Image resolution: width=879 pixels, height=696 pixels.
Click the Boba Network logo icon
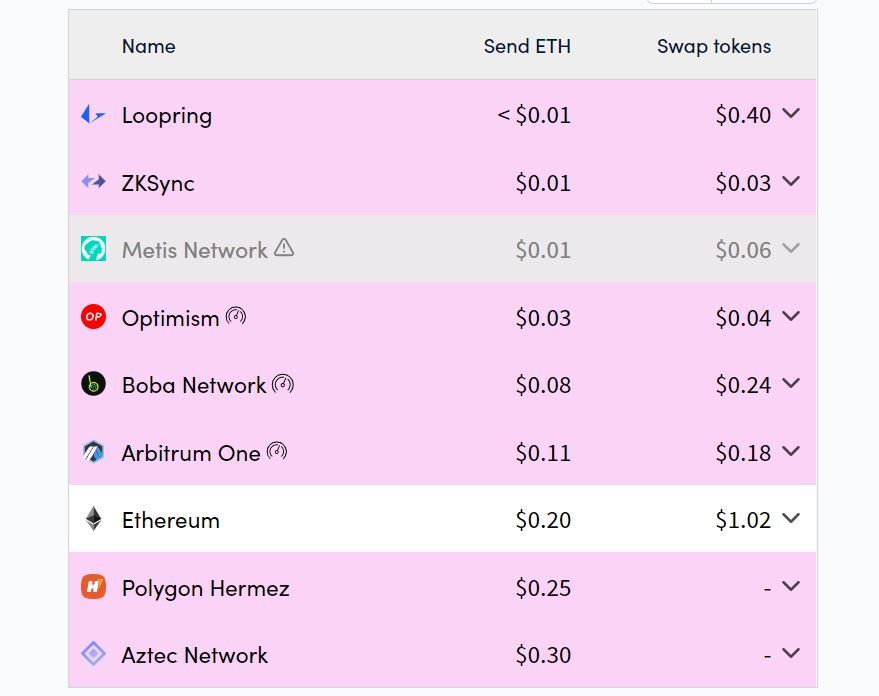point(93,384)
